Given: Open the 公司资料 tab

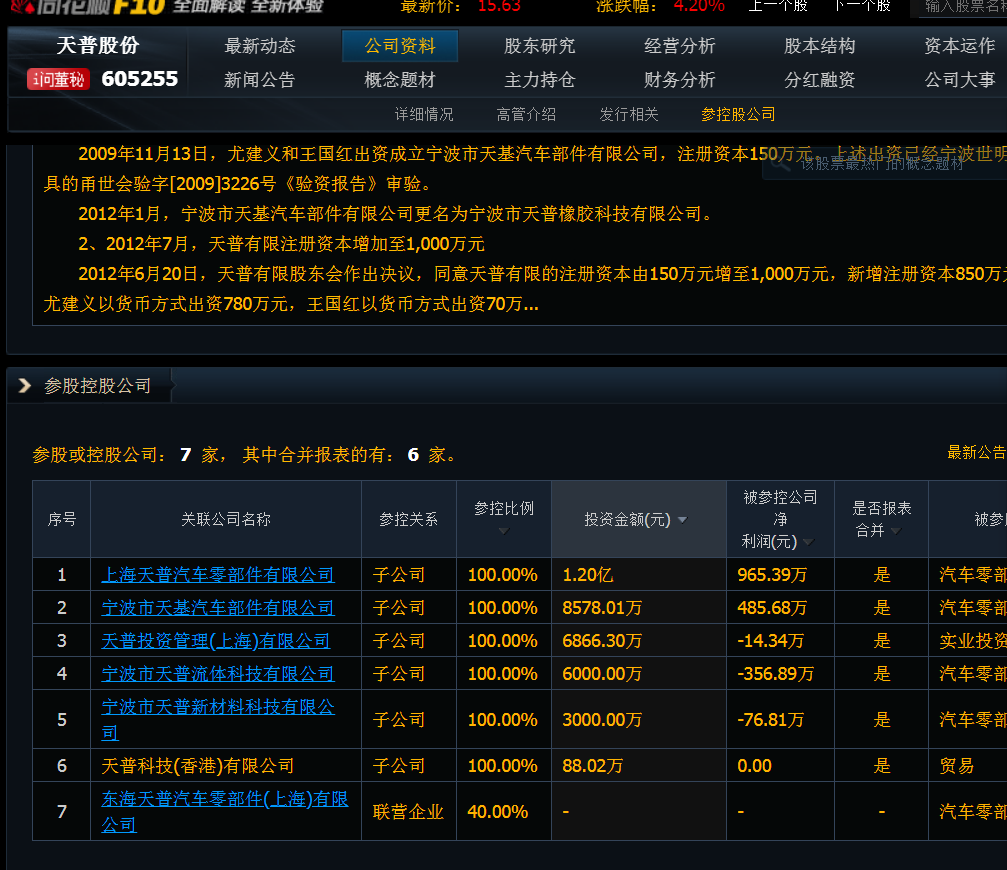Looking at the screenshot, I should click(x=399, y=46).
